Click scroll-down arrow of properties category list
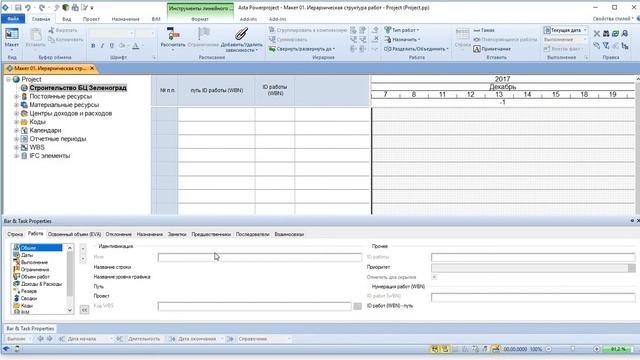640x360 pixels. point(70,310)
